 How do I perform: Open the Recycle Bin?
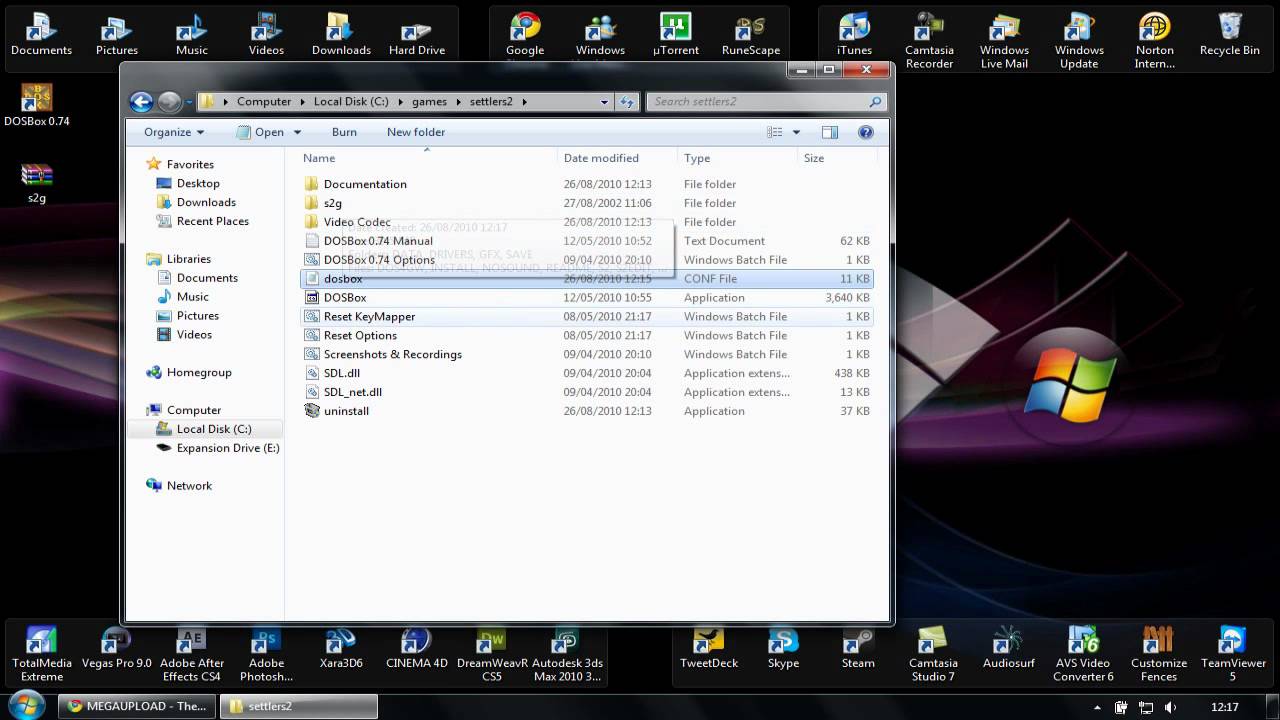coord(1230,35)
